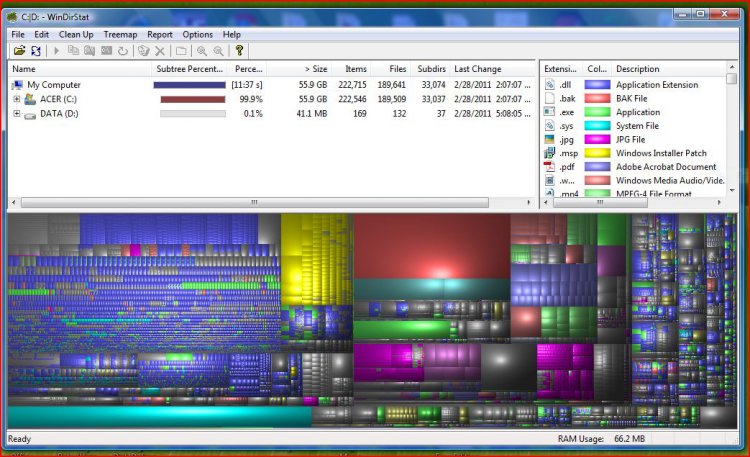The image size is (750, 457).
Task: Click the .jpg picture file icon
Action: click(x=550, y=139)
